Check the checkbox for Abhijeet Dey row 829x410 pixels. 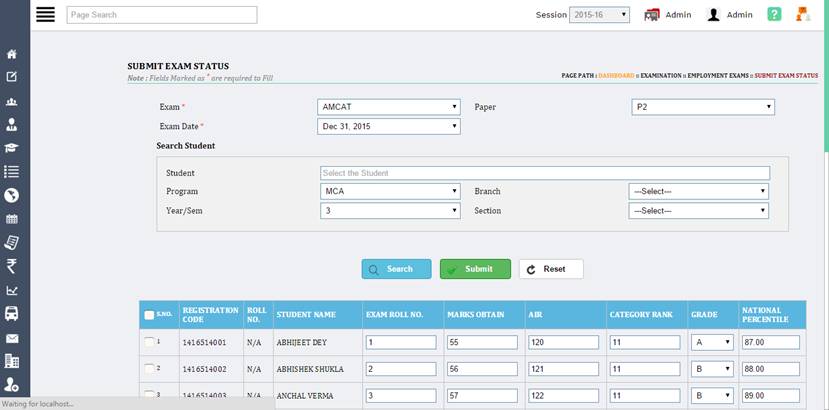(149, 342)
